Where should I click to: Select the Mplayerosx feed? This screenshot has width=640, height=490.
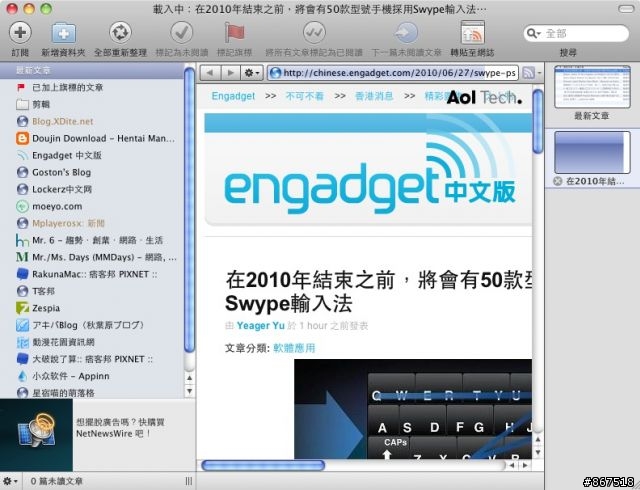point(92,223)
